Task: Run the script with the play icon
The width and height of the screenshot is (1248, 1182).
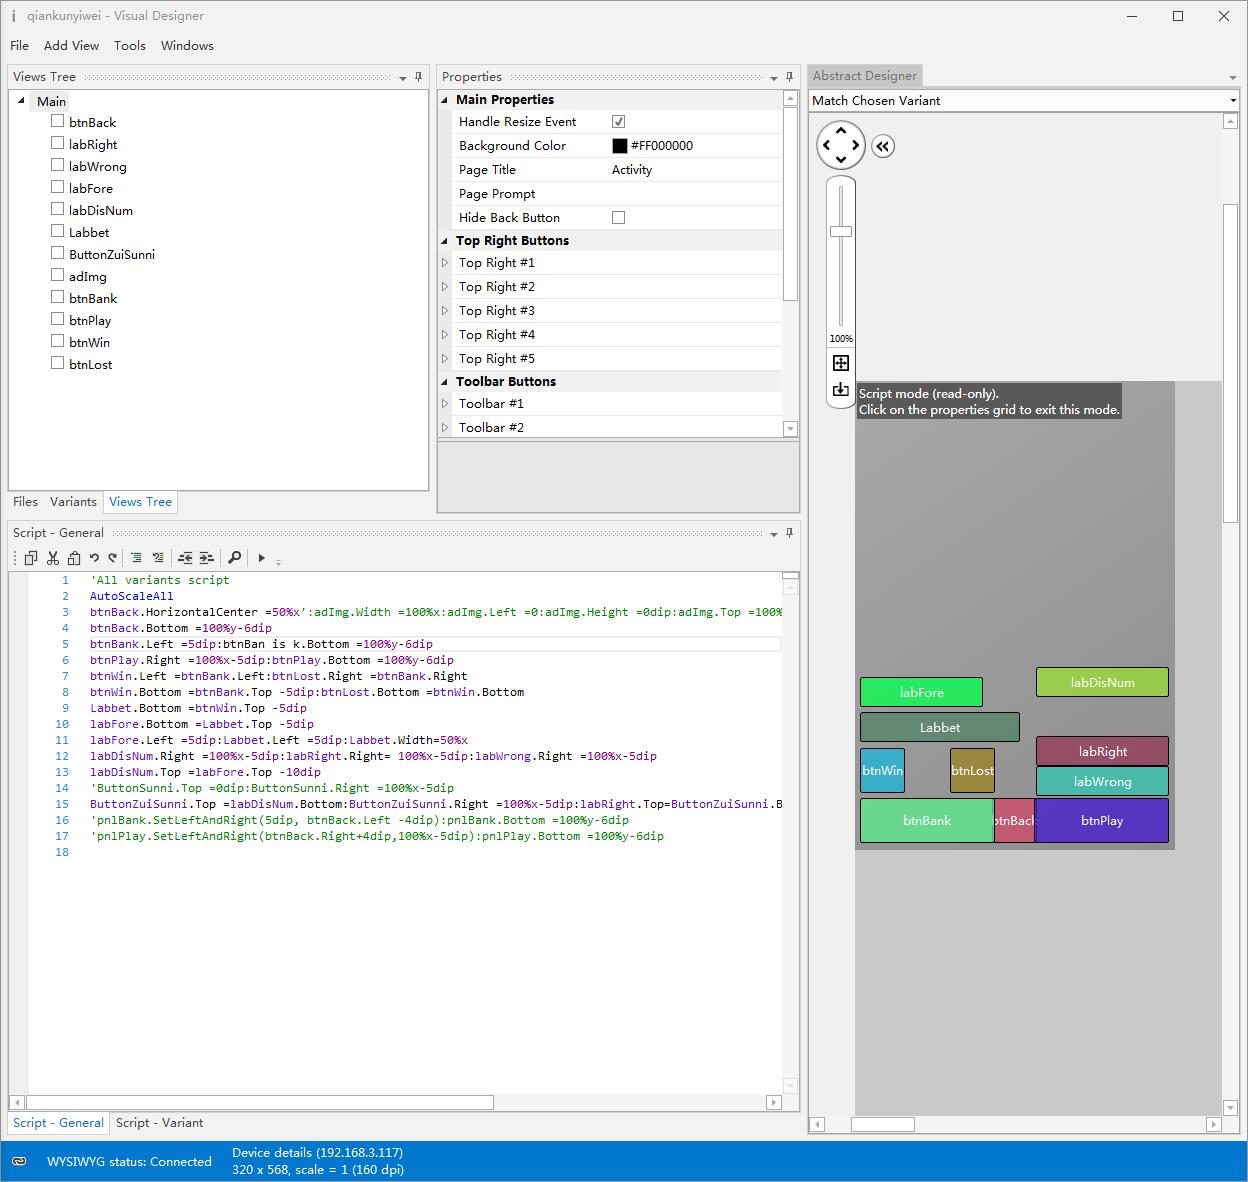Action: pyautogui.click(x=261, y=558)
